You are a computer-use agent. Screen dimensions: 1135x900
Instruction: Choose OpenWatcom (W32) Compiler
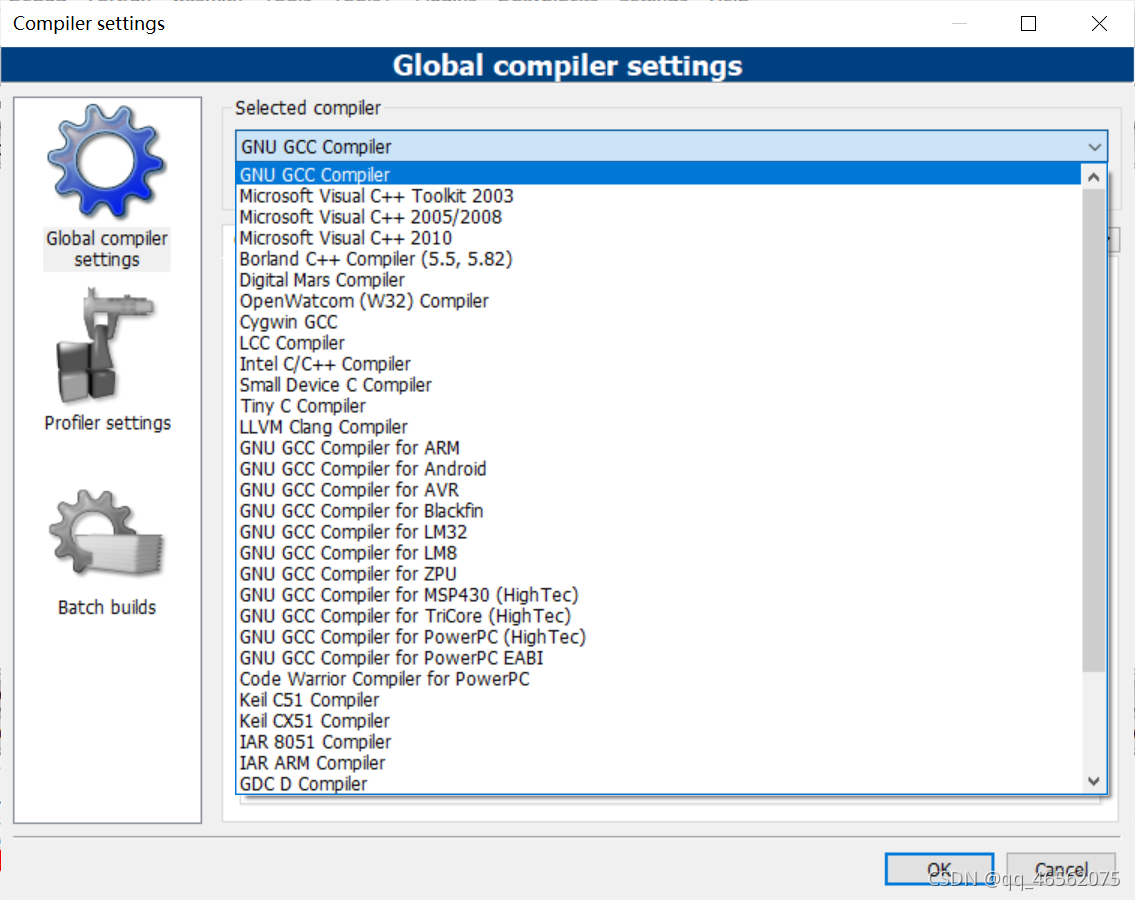coord(658,301)
